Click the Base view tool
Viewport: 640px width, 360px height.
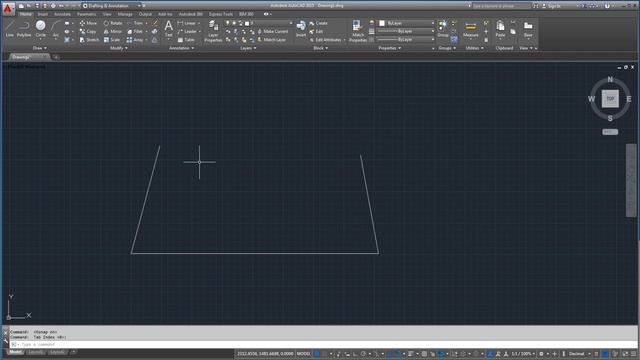pyautogui.click(x=528, y=29)
